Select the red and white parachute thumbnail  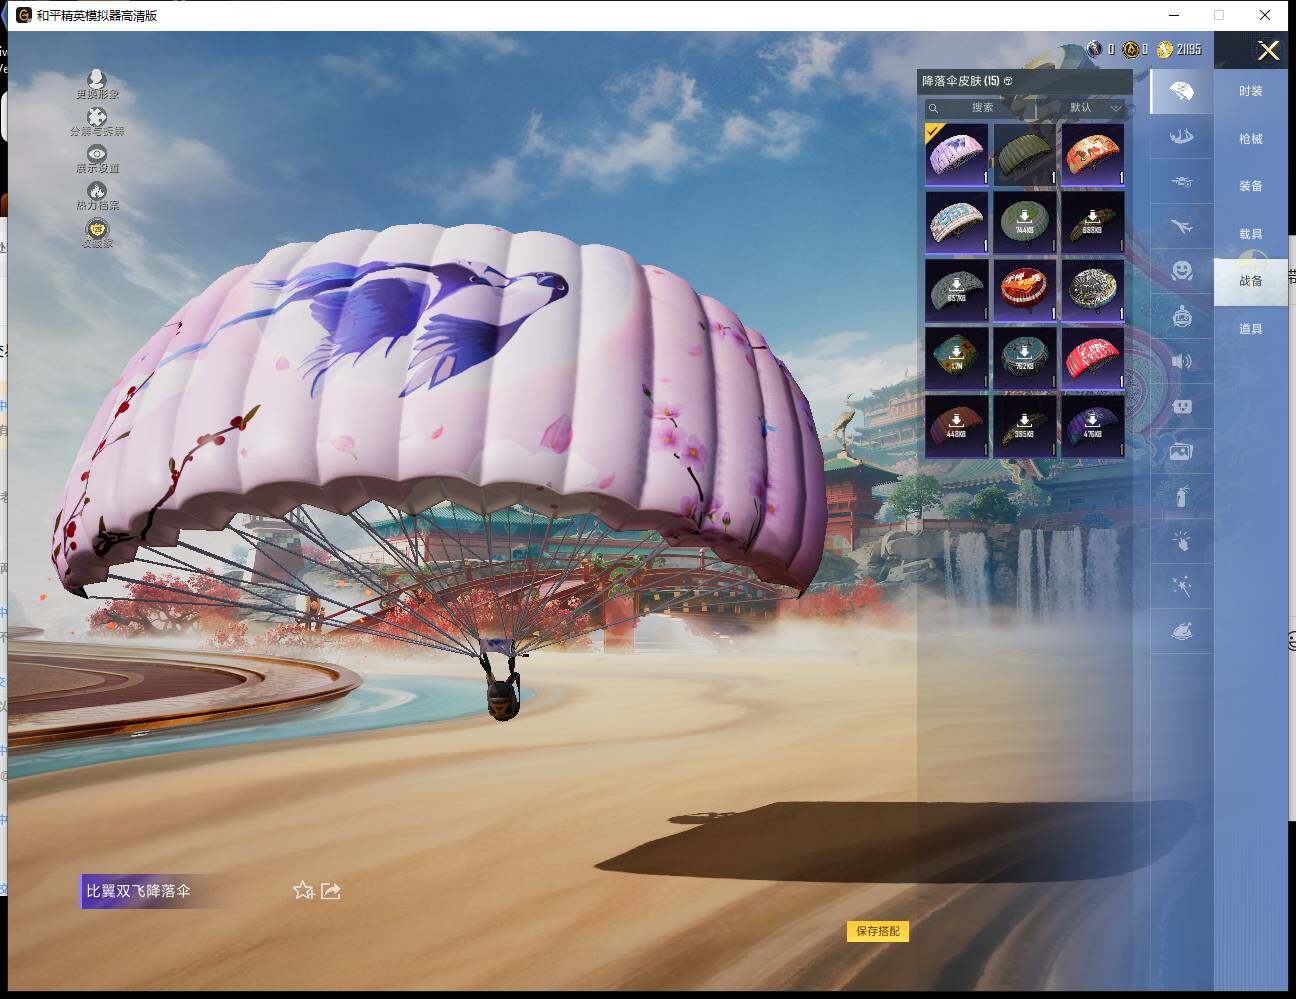(x=1093, y=358)
